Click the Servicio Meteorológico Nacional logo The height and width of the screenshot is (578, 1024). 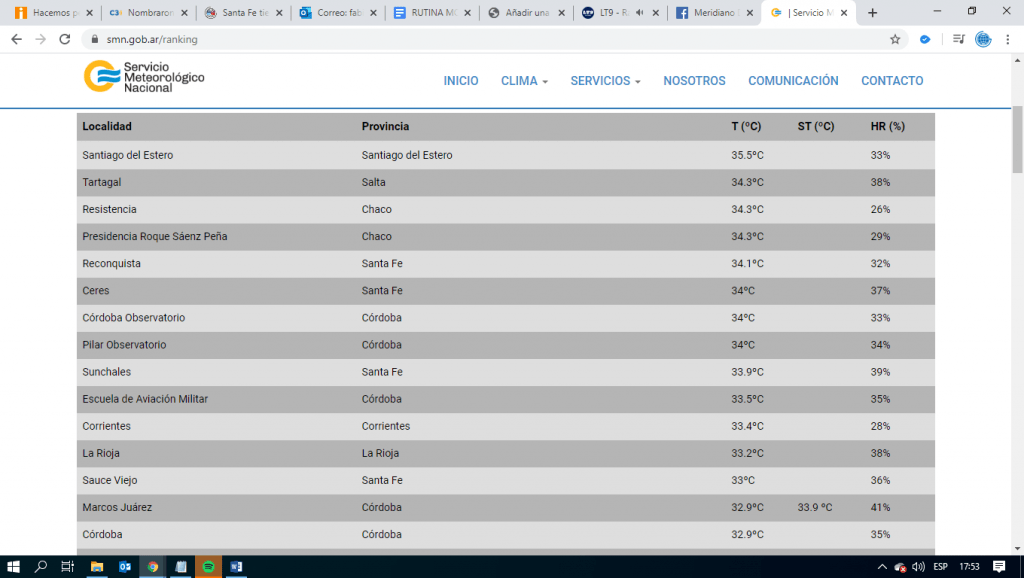click(x=144, y=77)
